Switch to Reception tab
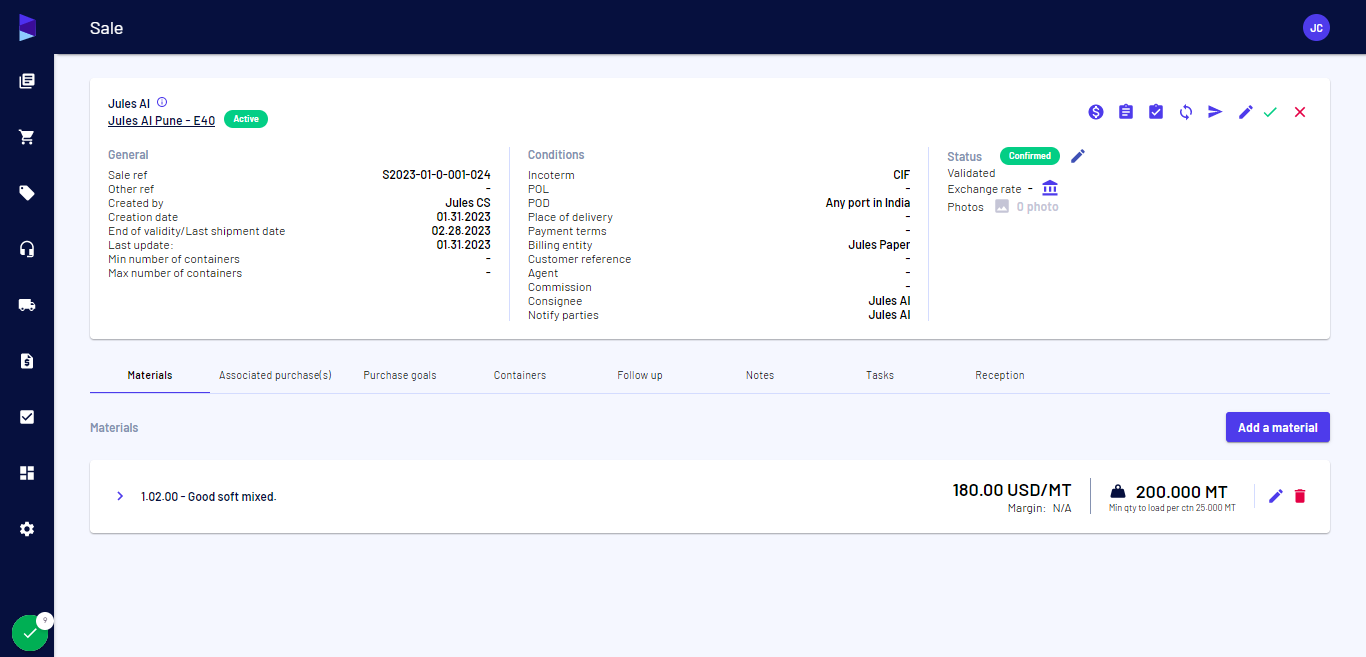 coord(1000,375)
